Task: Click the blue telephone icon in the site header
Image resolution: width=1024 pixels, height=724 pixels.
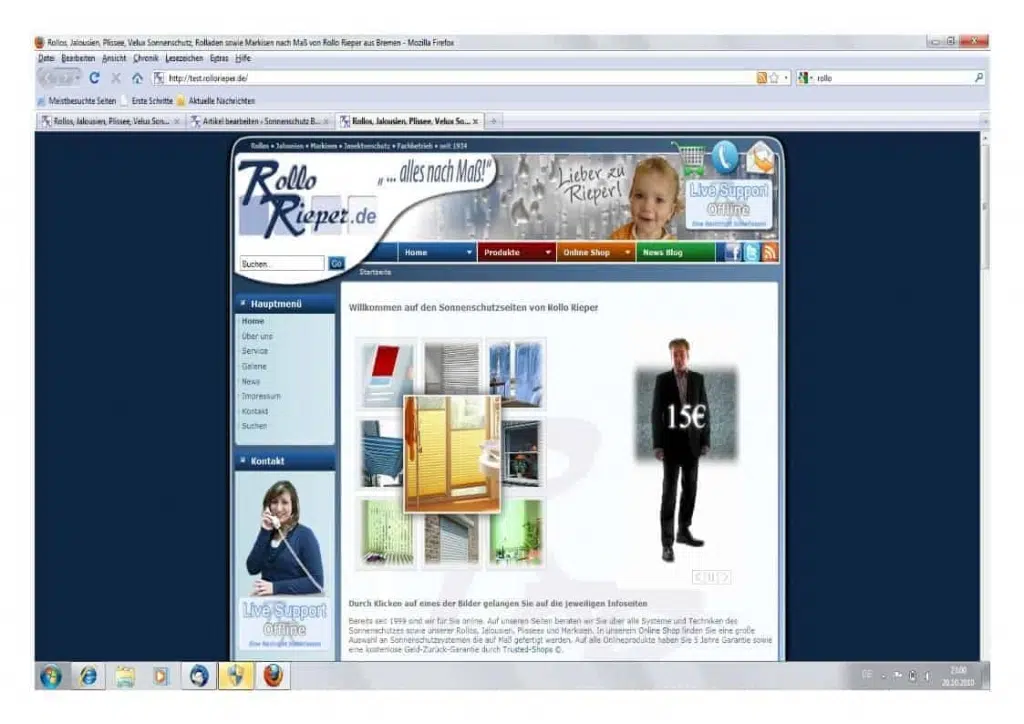Action: coord(724,157)
